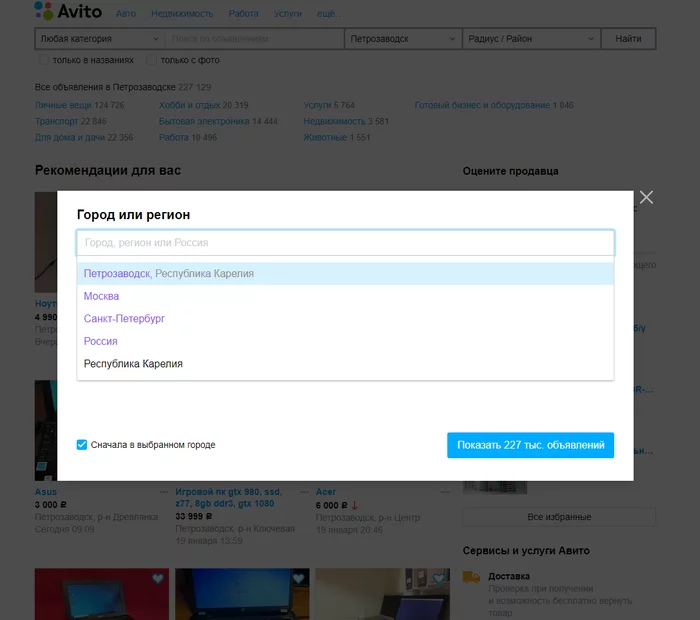Choose Россия from the list
The height and width of the screenshot is (620, 700).
click(345, 341)
